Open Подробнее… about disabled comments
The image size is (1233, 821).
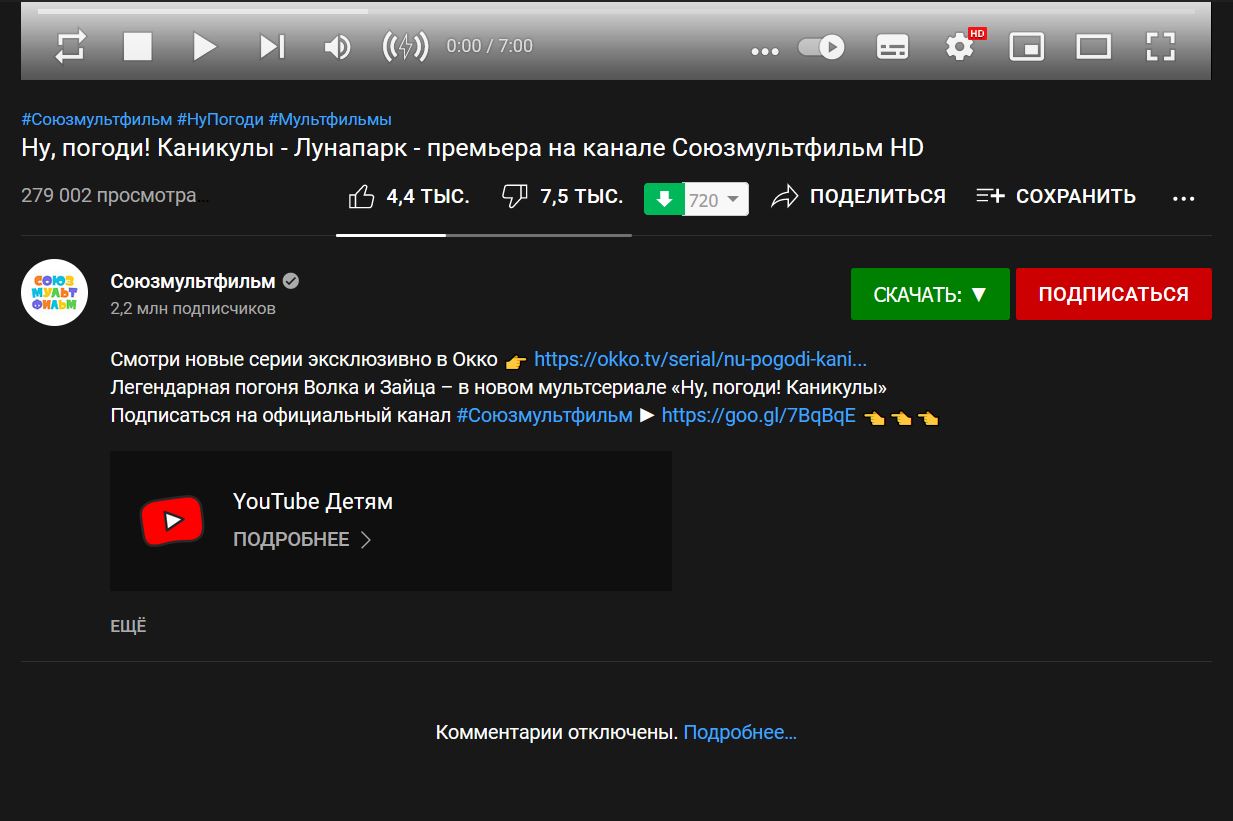[x=740, y=733]
